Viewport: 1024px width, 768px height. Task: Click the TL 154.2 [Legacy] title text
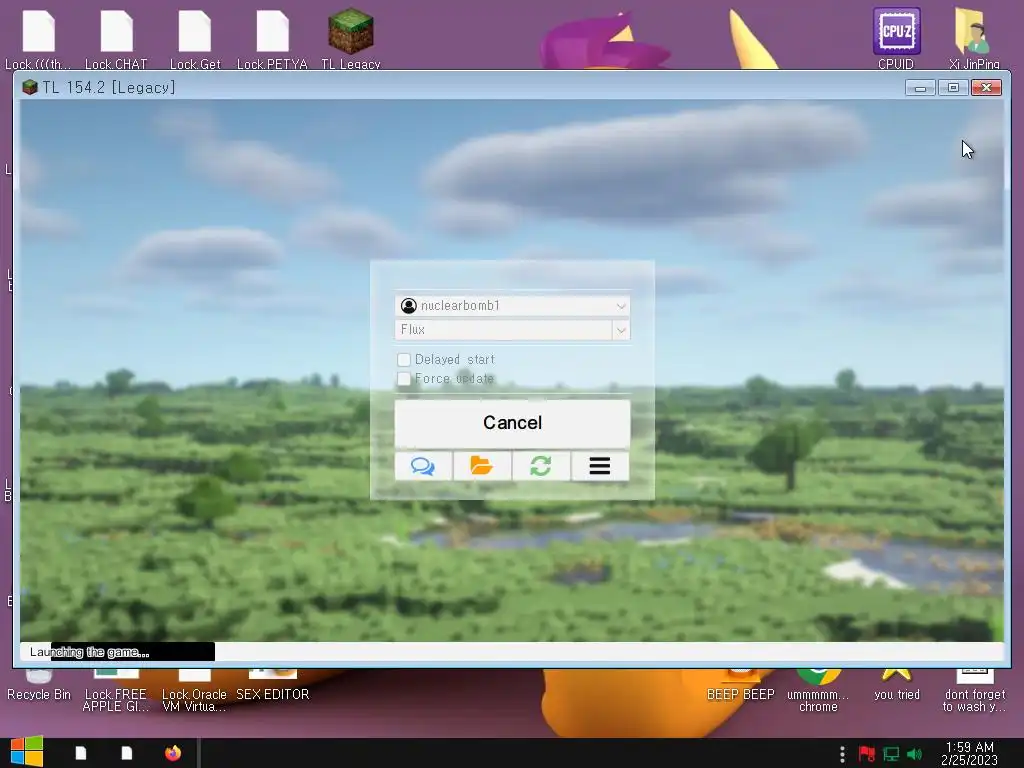[x=109, y=88]
